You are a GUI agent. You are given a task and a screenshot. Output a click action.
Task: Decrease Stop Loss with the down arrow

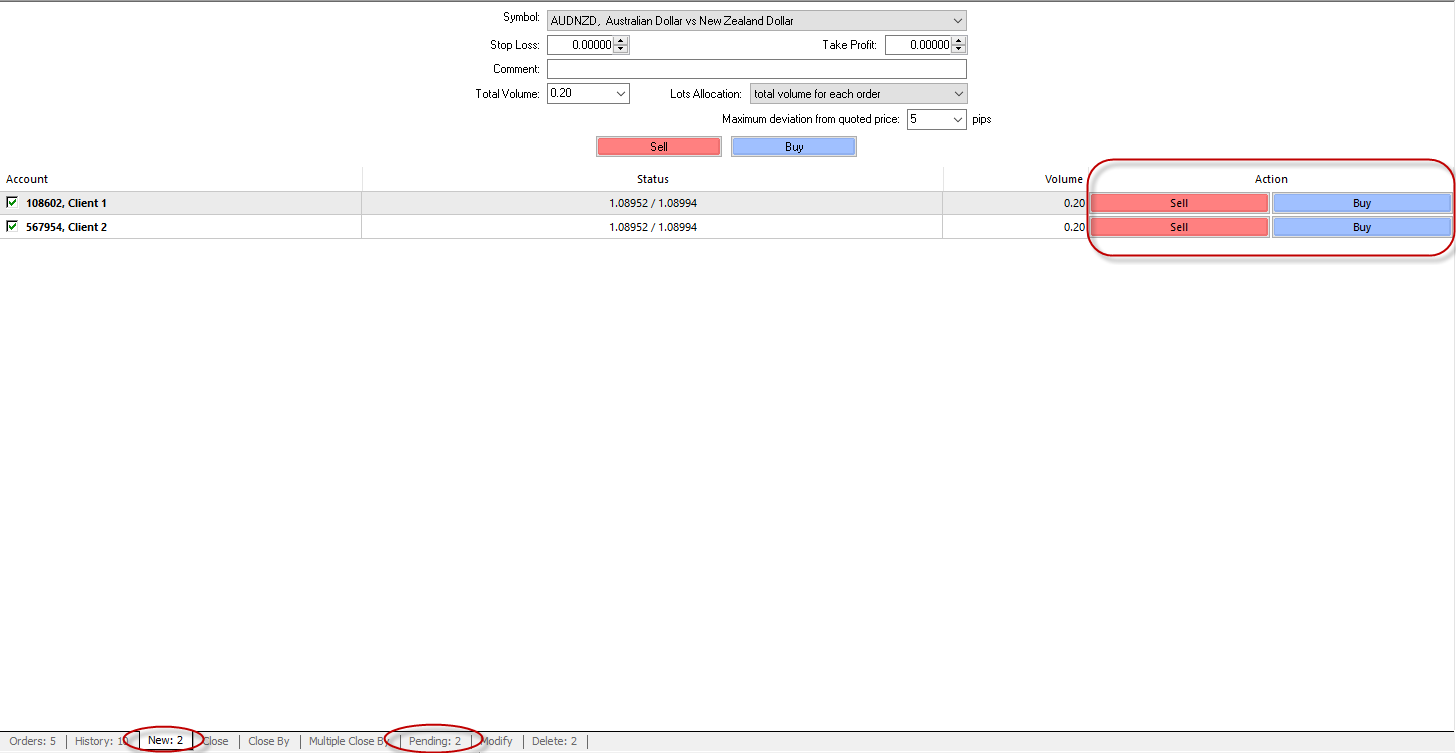621,49
